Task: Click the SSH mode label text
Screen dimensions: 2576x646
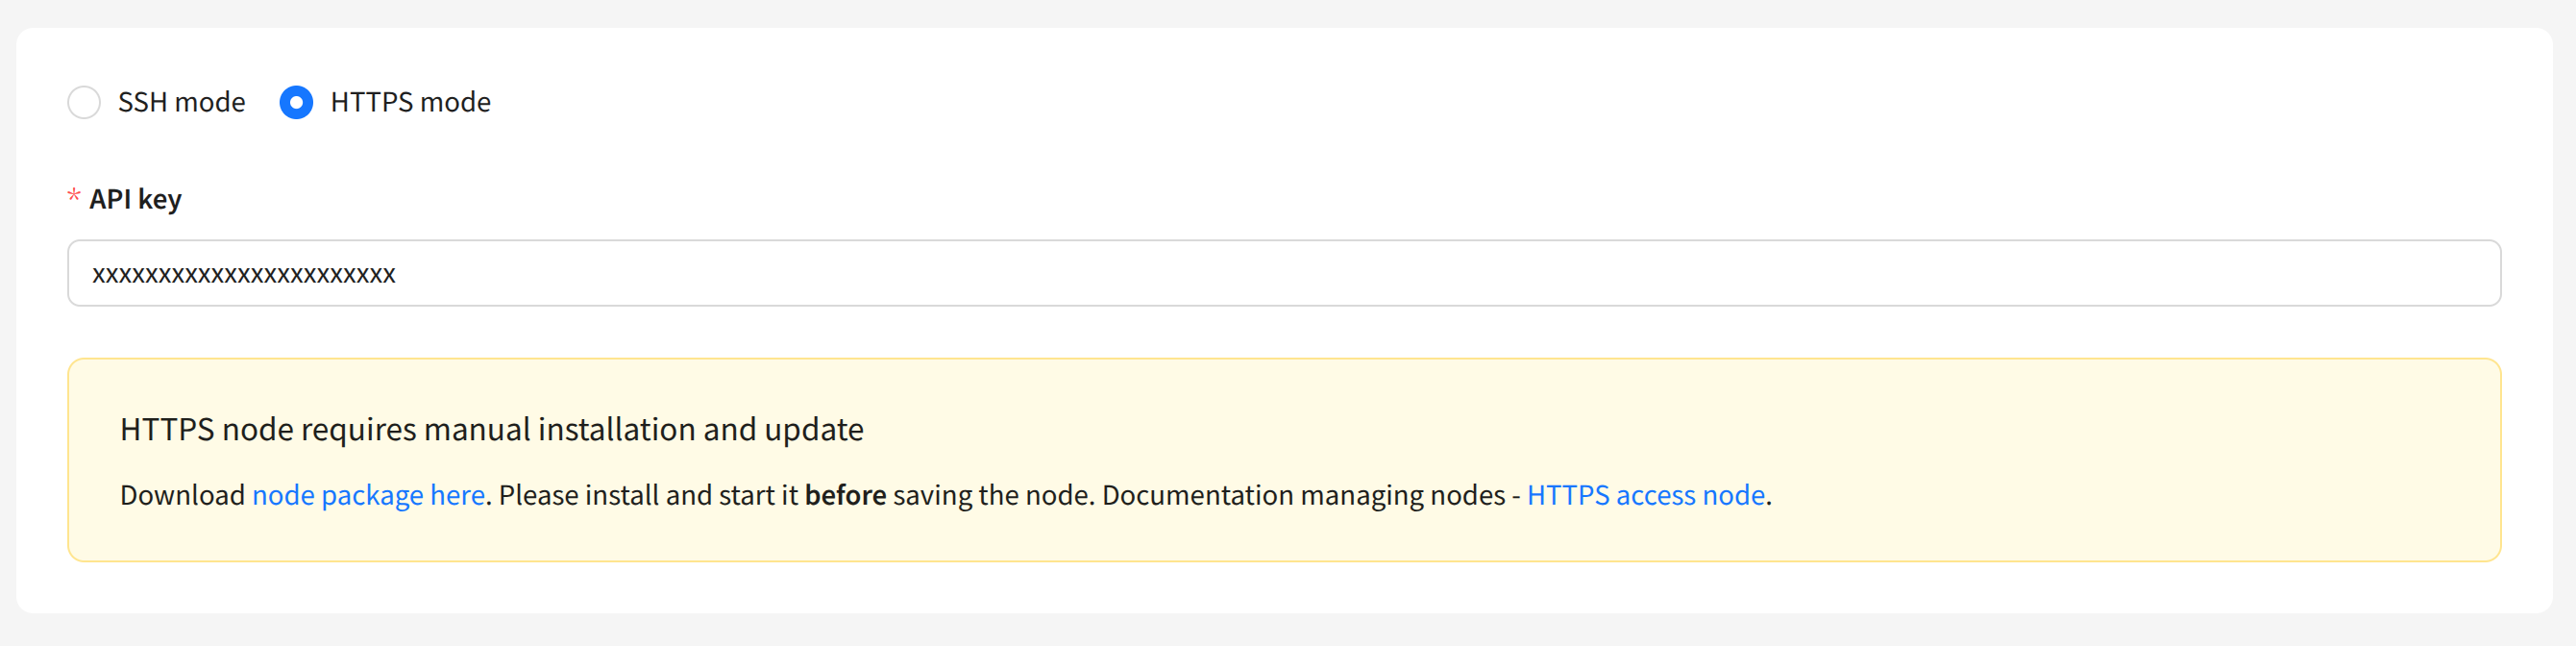Action: click(x=181, y=102)
